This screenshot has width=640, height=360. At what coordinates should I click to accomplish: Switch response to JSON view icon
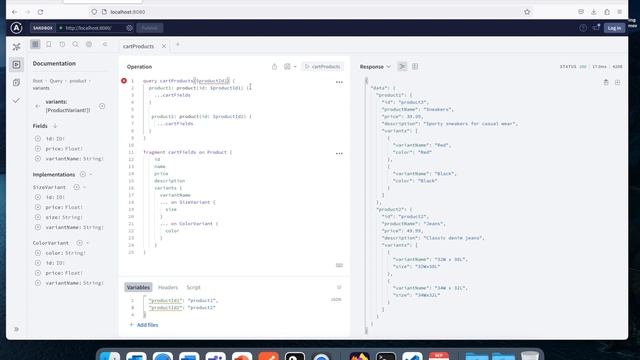[x=402, y=67]
